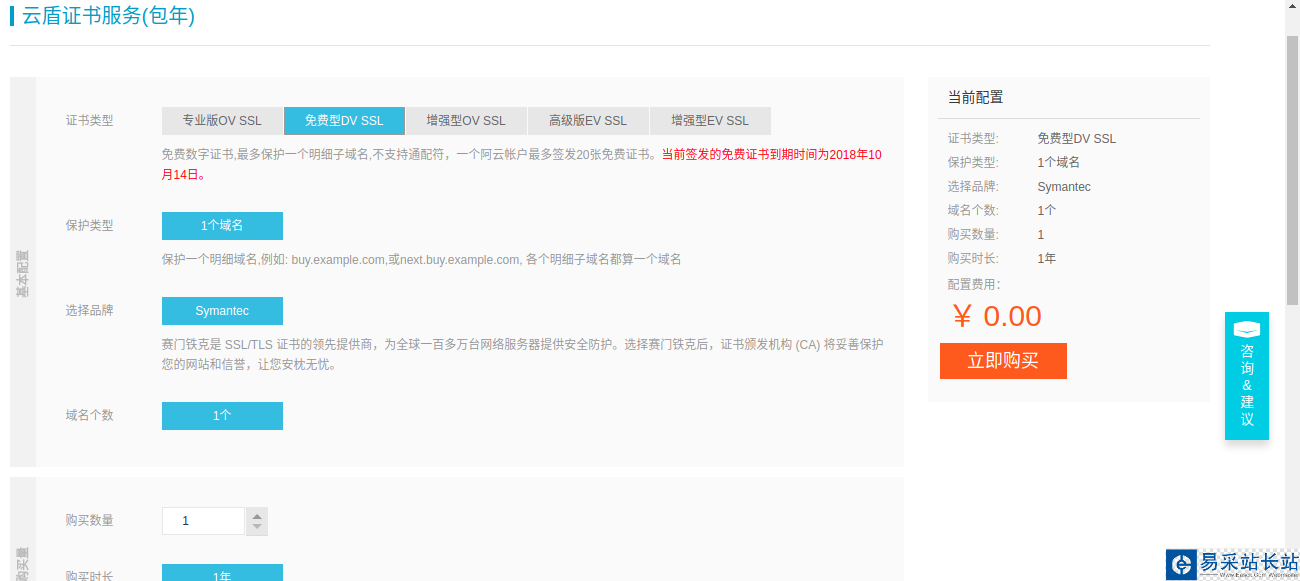Click the 购买数量 label in the form
The image size is (1300, 581).
point(90,521)
